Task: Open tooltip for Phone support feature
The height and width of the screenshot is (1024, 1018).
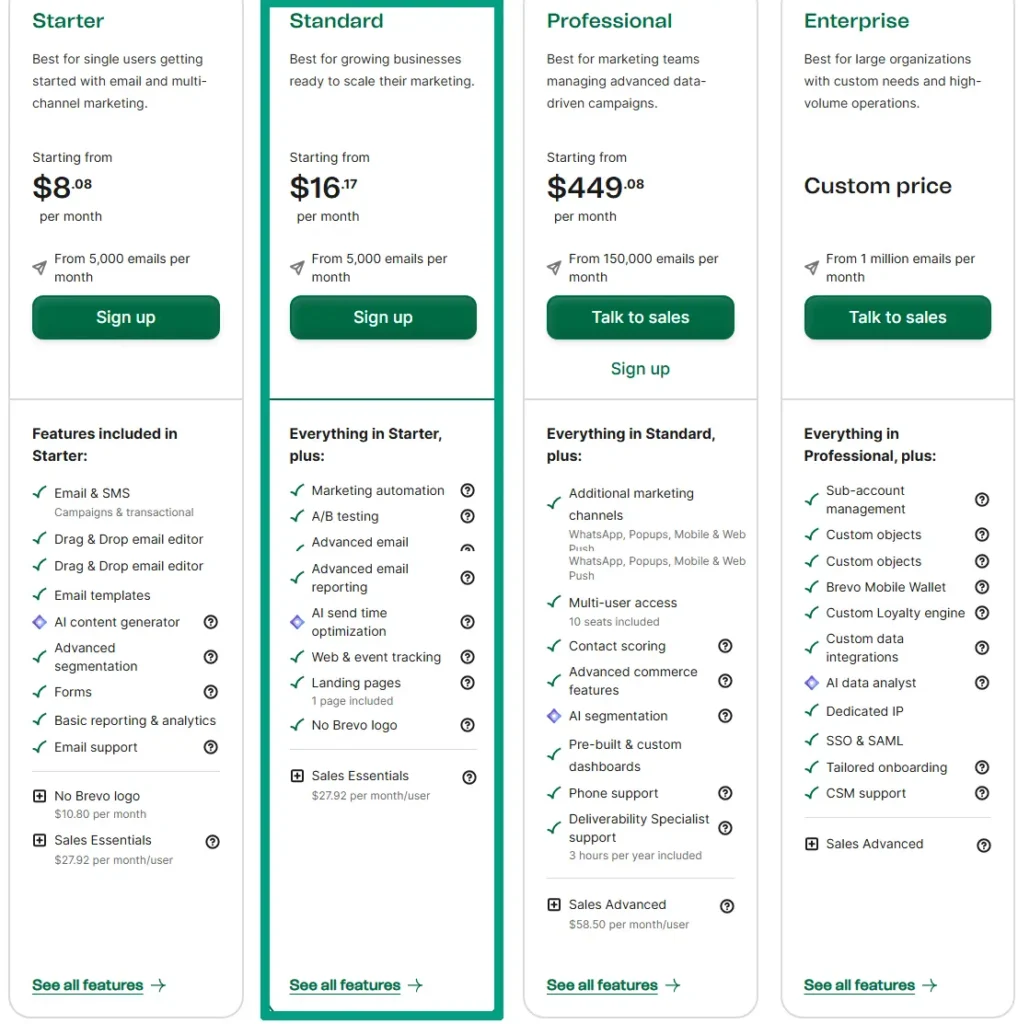Action: click(x=724, y=793)
